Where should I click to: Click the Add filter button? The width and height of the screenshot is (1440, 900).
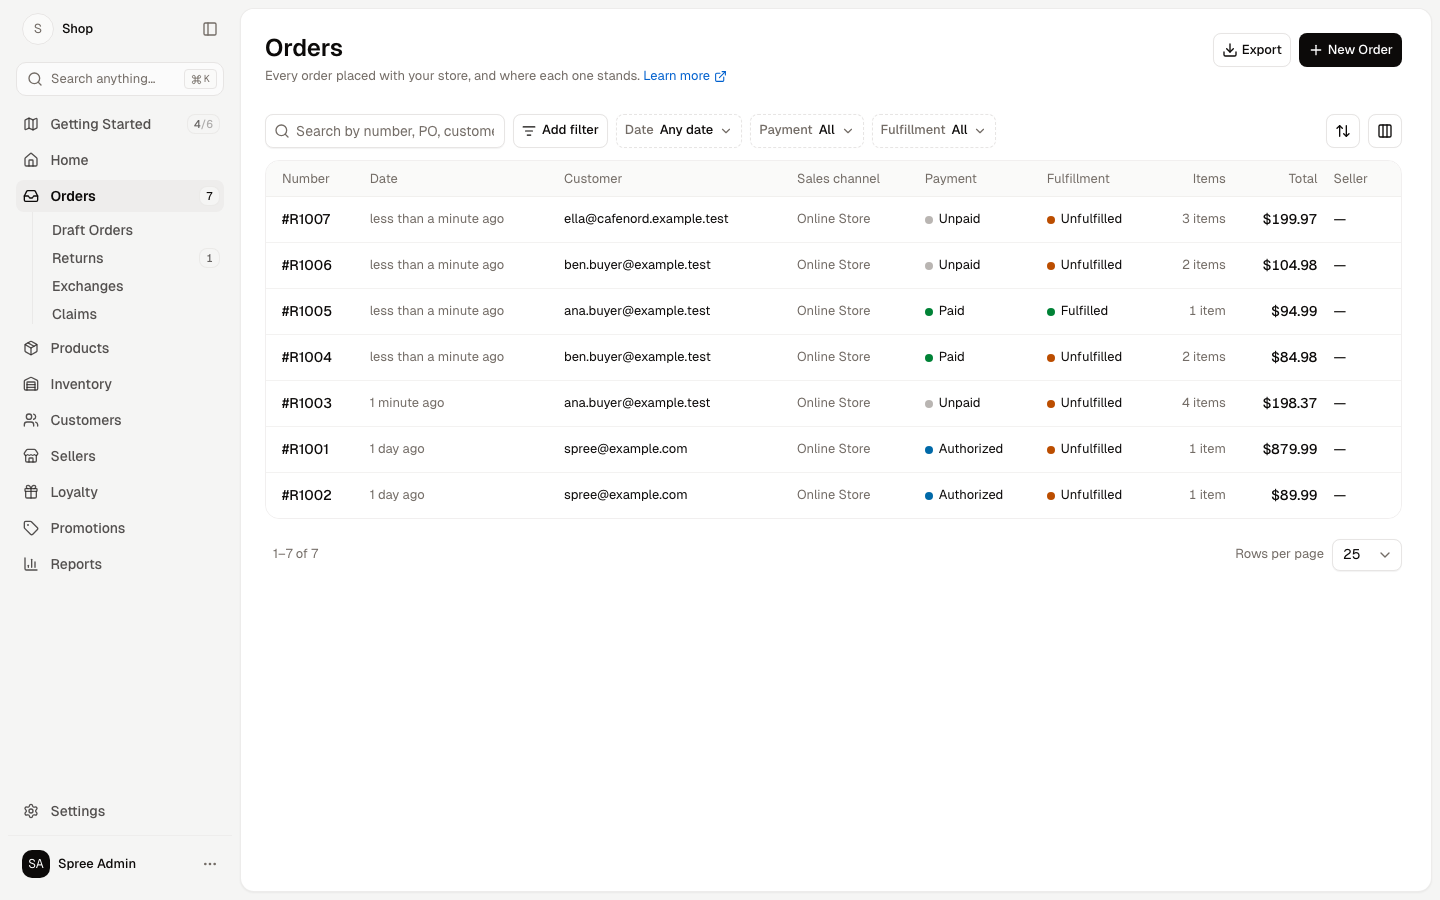[560, 131]
